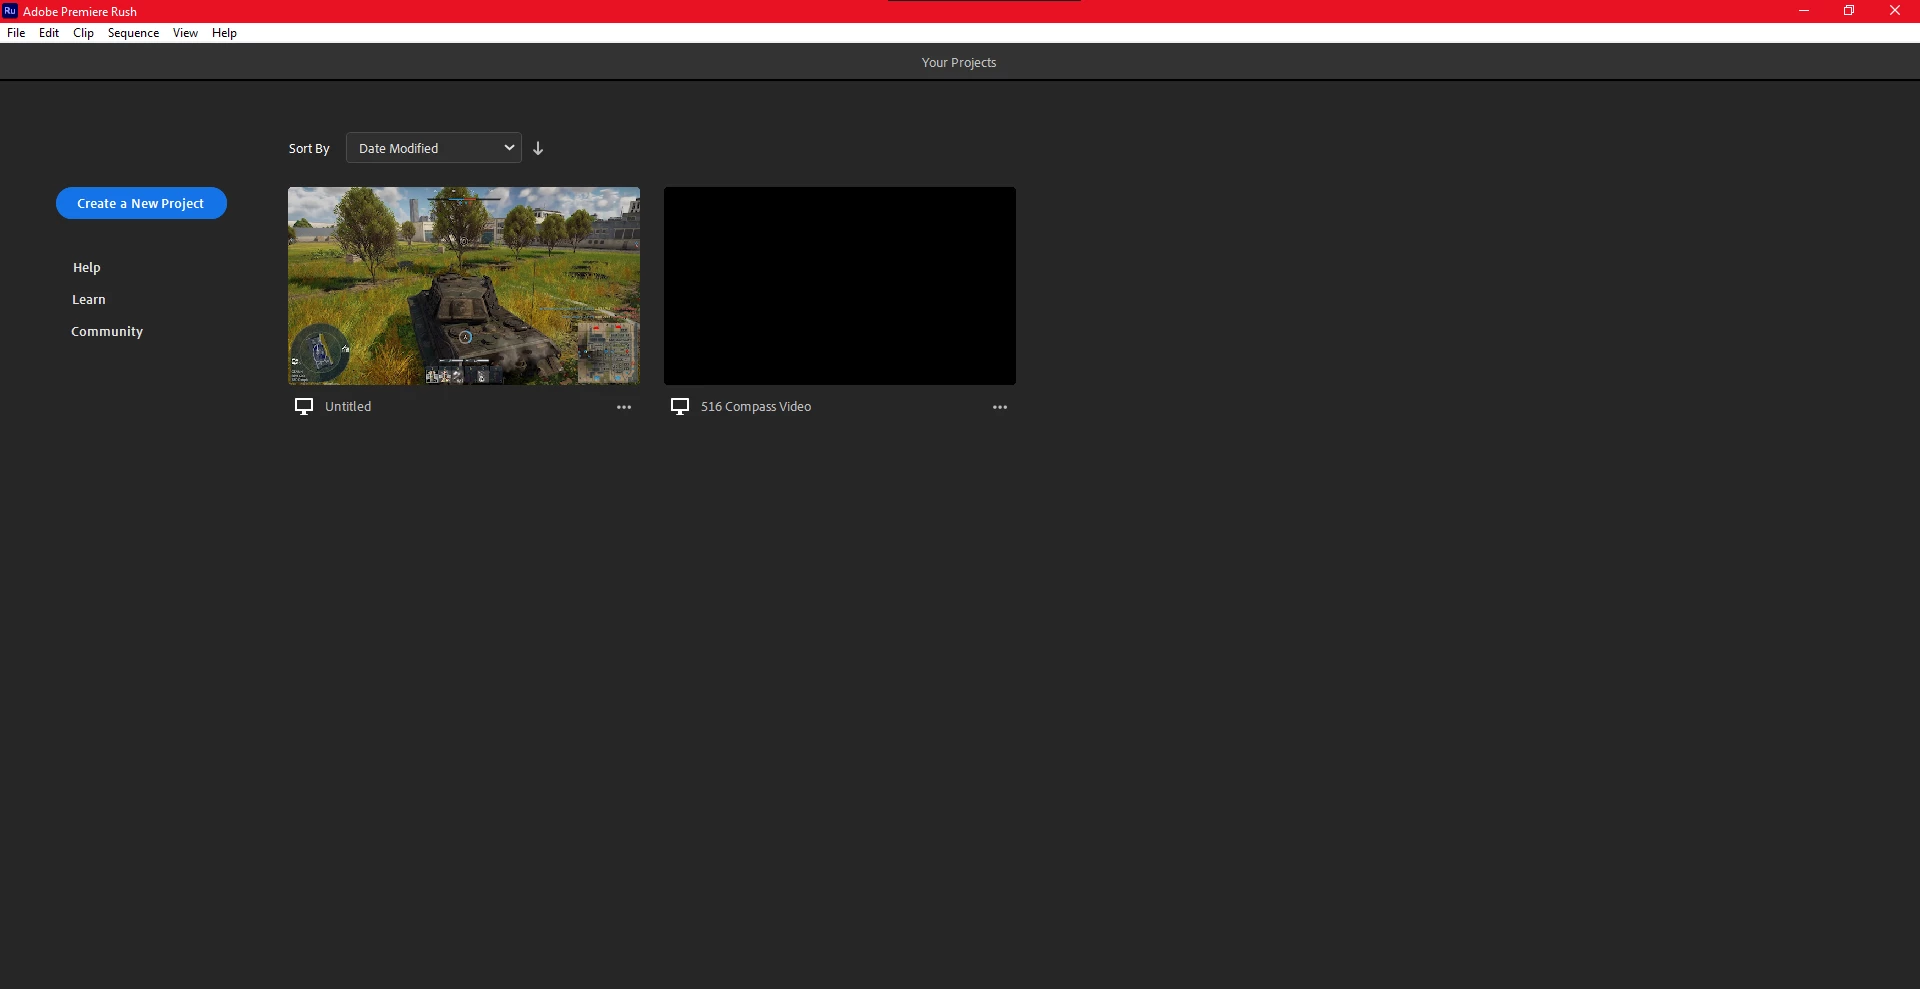Select the 516 Compass Video project name
Screen dimensions: 1920x989
coord(756,406)
